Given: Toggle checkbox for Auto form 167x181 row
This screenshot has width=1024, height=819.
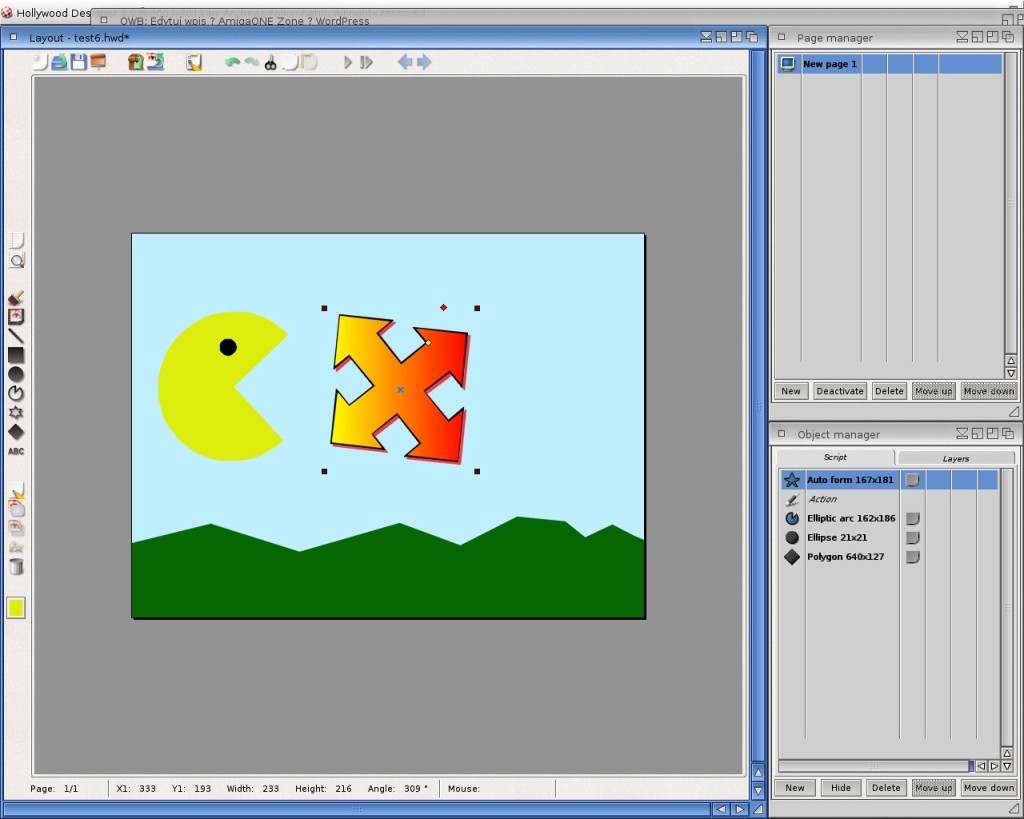Looking at the screenshot, I should pos(912,480).
